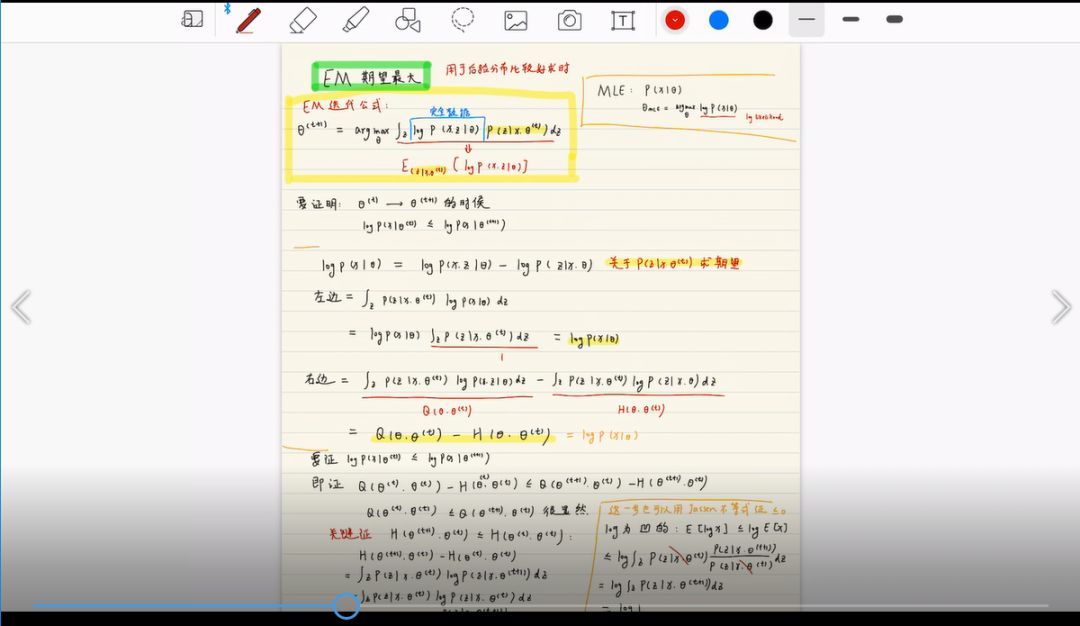Insert an image with the Picture tool
This screenshot has width=1080, height=626.
[x=515, y=21]
